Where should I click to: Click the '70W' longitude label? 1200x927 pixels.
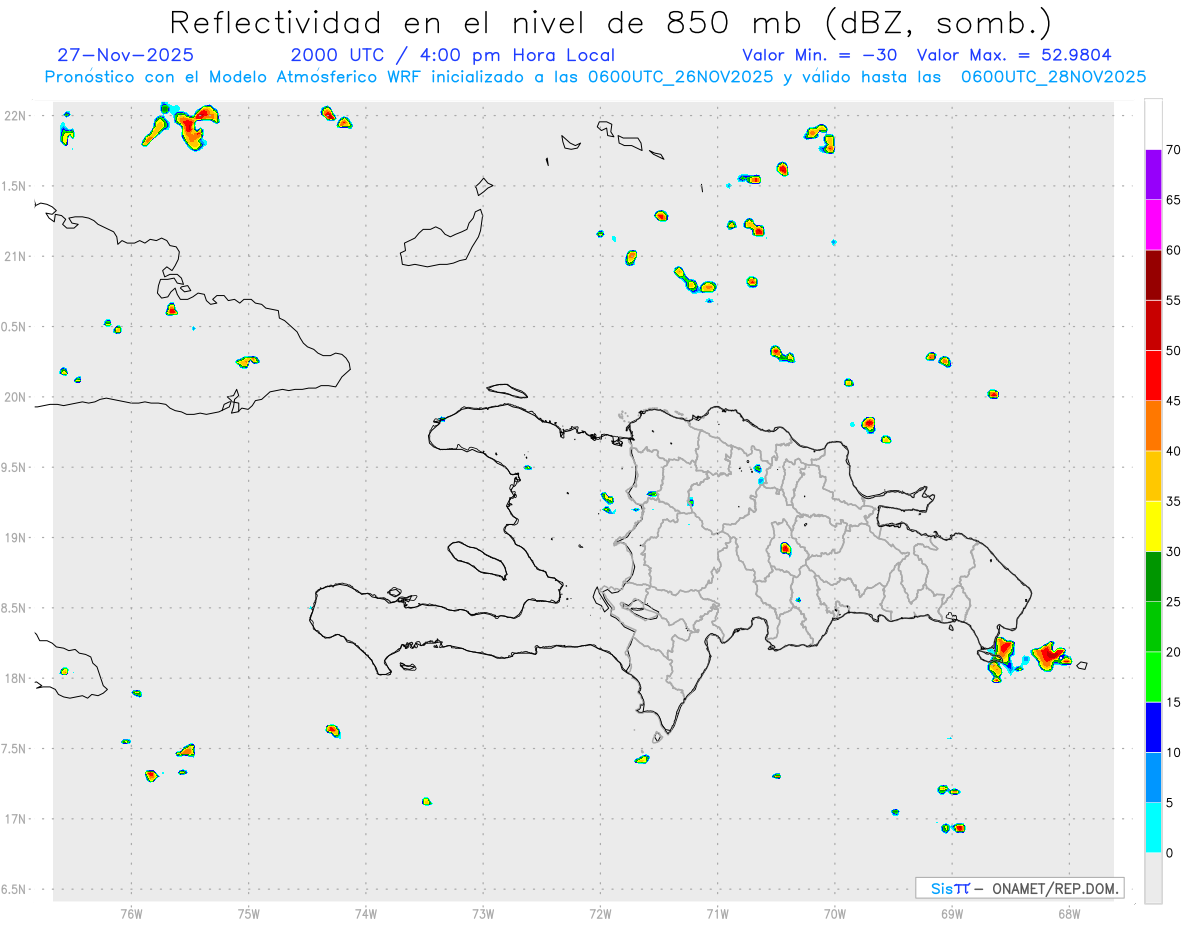click(835, 914)
